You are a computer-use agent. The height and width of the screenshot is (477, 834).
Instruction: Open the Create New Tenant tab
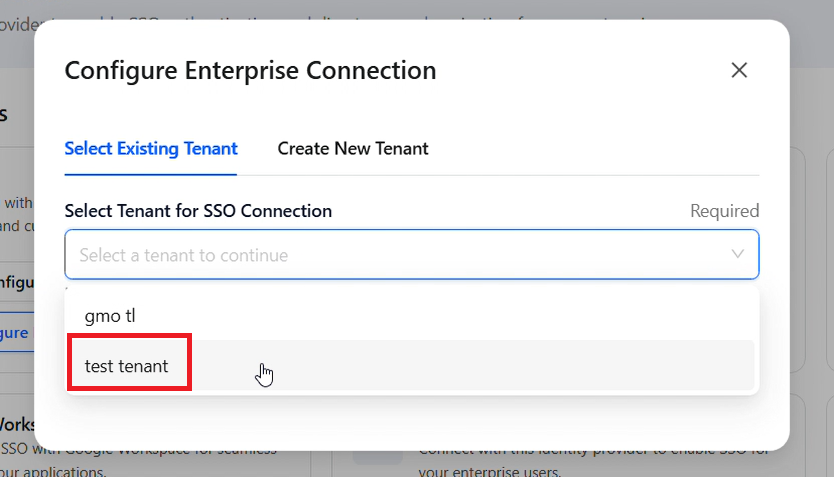tap(353, 148)
